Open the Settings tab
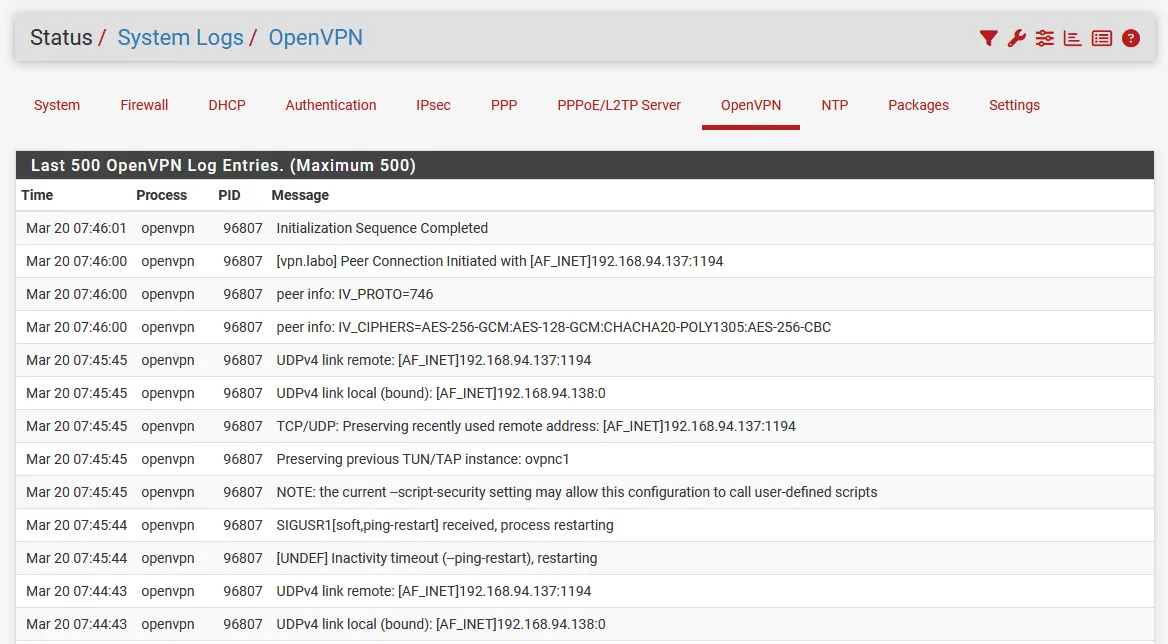This screenshot has height=644, width=1168. (1014, 105)
